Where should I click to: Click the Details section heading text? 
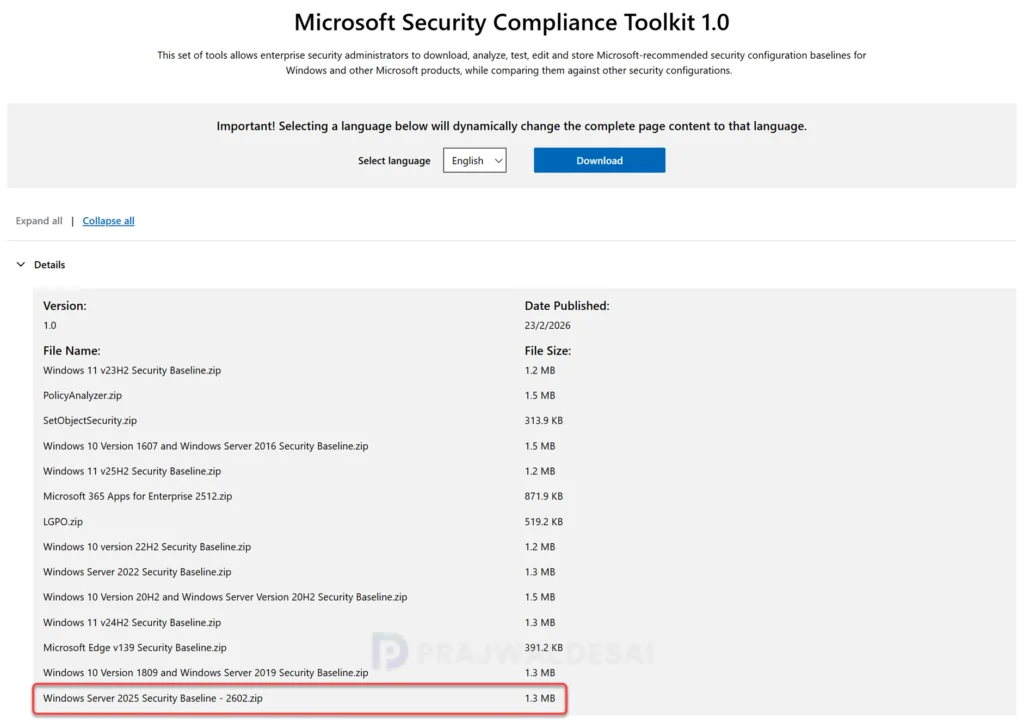point(50,265)
